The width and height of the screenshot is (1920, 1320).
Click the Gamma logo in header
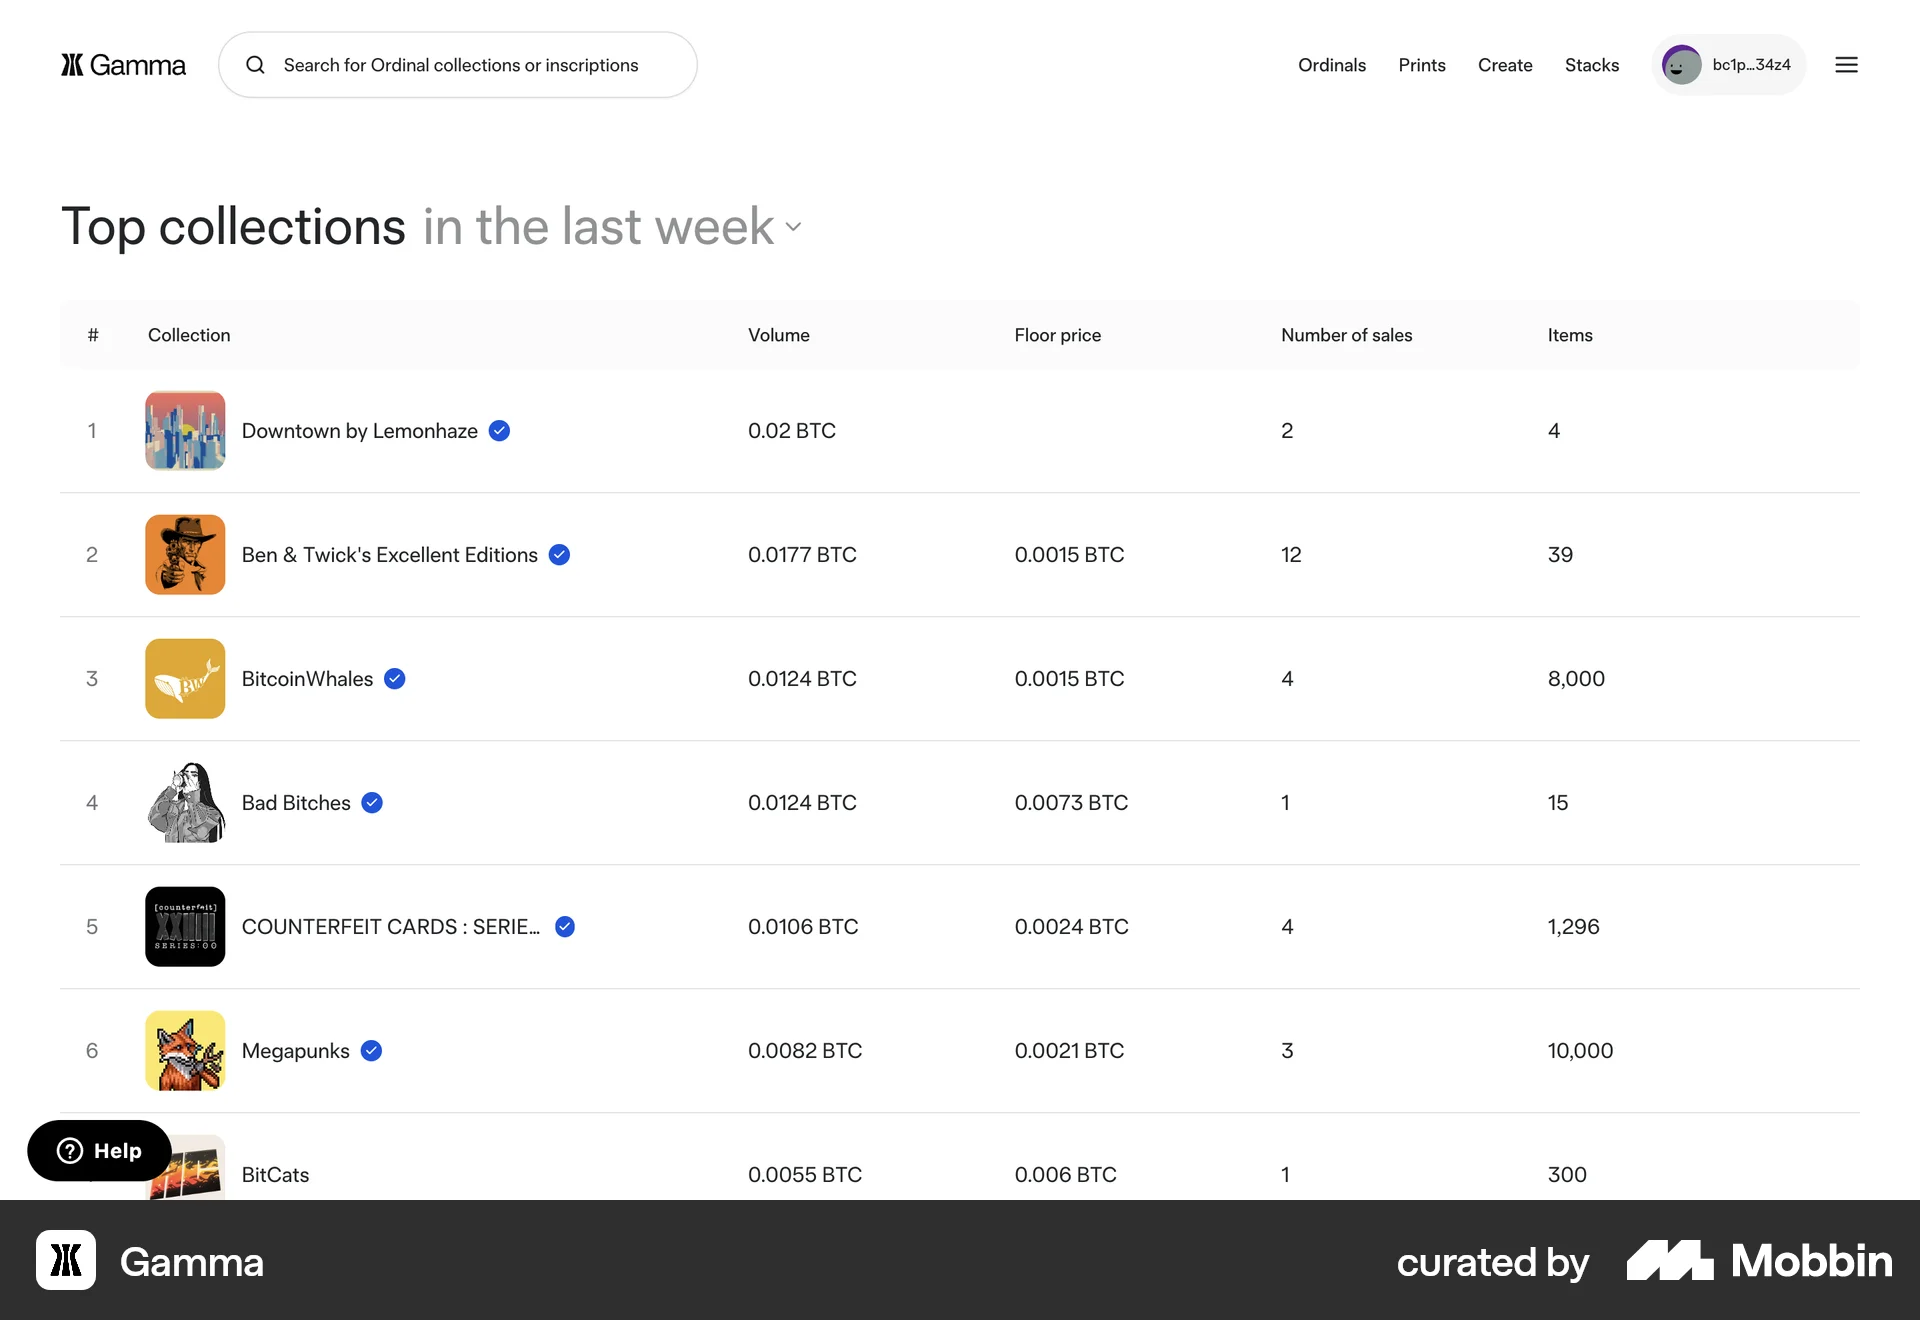(123, 65)
